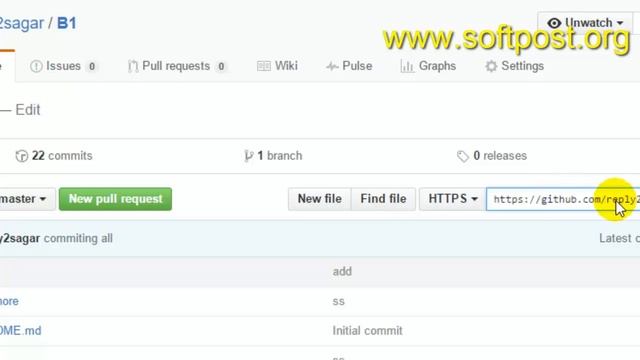Screen dimensions: 640x360
Task: Click the commits history clock icon
Action: (x=22, y=156)
